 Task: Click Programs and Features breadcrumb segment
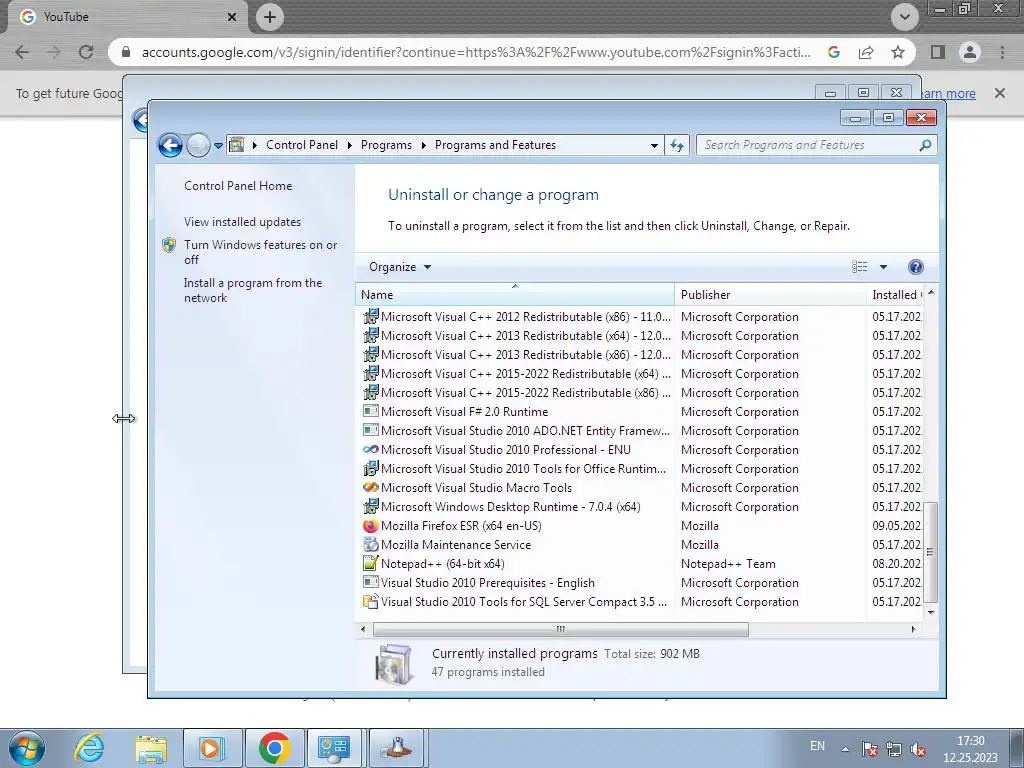495,145
